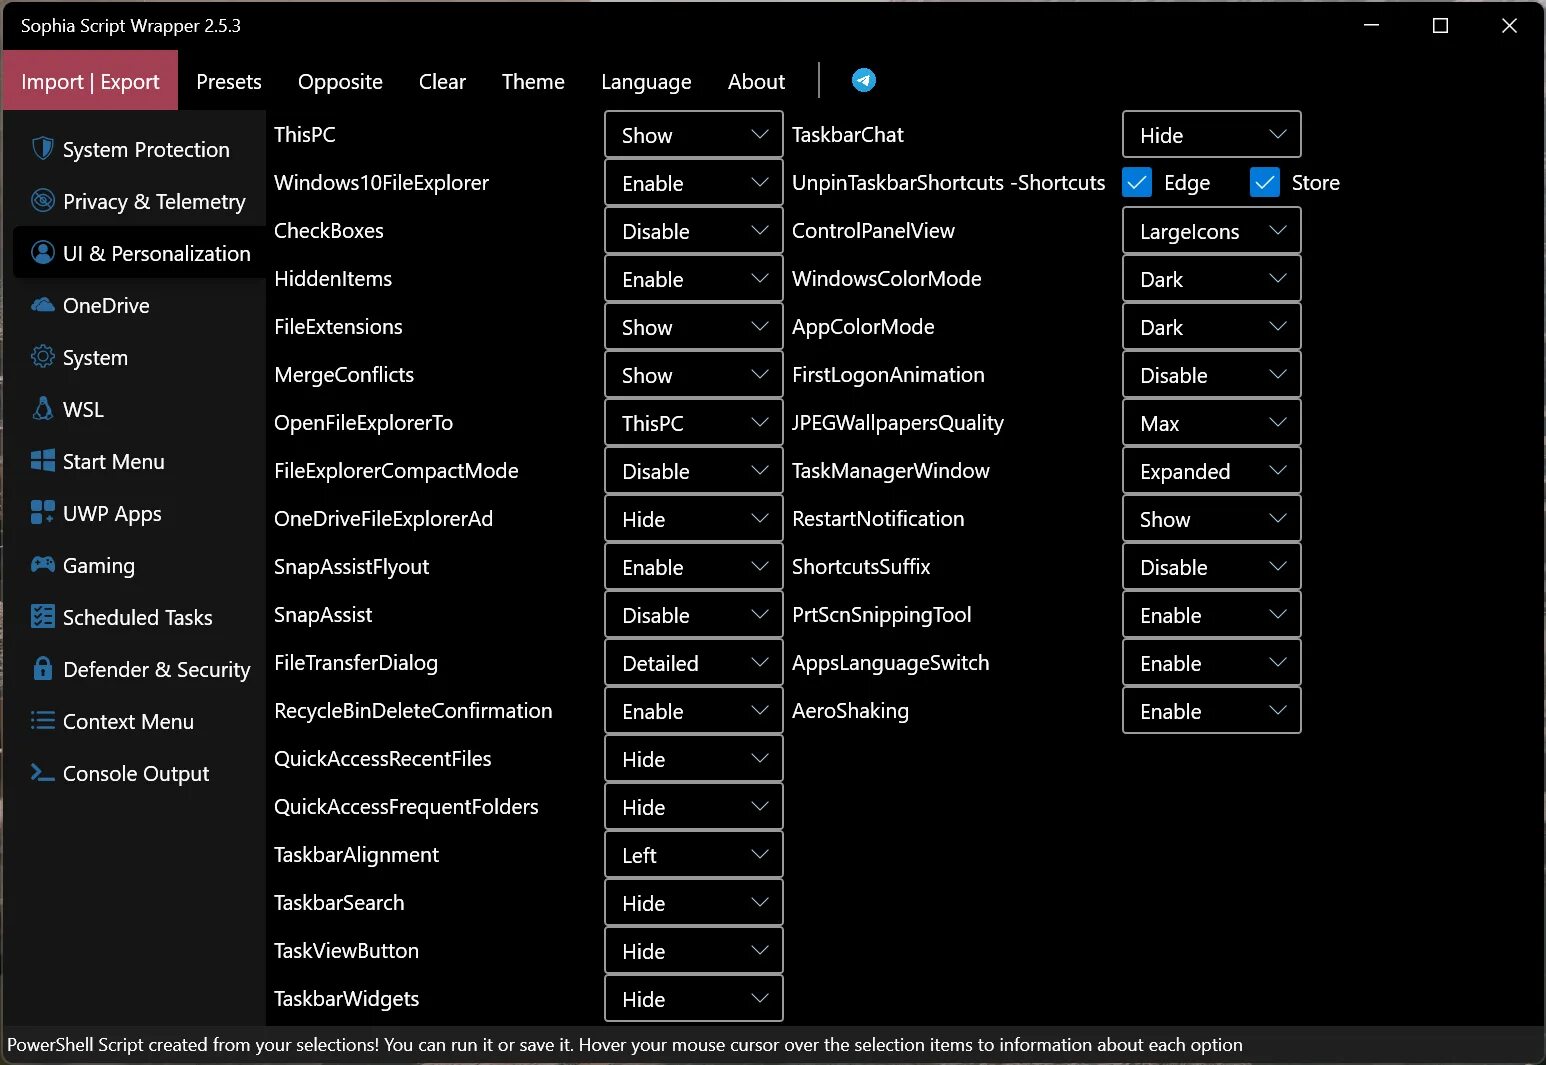The image size is (1546, 1065).
Task: Click the Gaming controller icon
Action: point(42,564)
